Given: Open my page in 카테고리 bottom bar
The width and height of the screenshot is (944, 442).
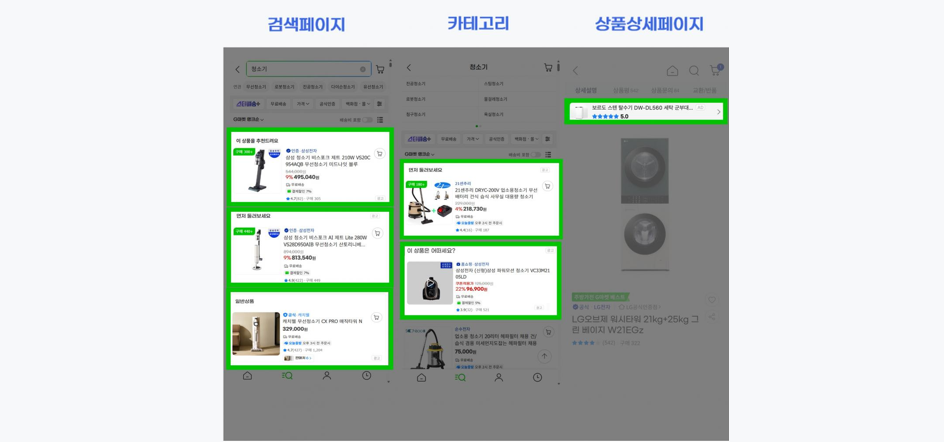Looking at the screenshot, I should (498, 378).
